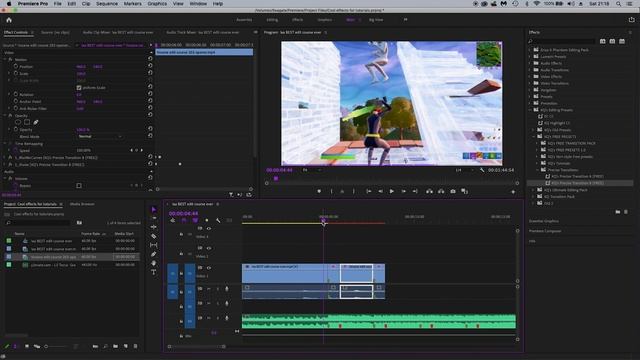Image resolution: width=640 pixels, height=360 pixels.
Task: Select the Ripple Edit tool
Action: point(153,227)
